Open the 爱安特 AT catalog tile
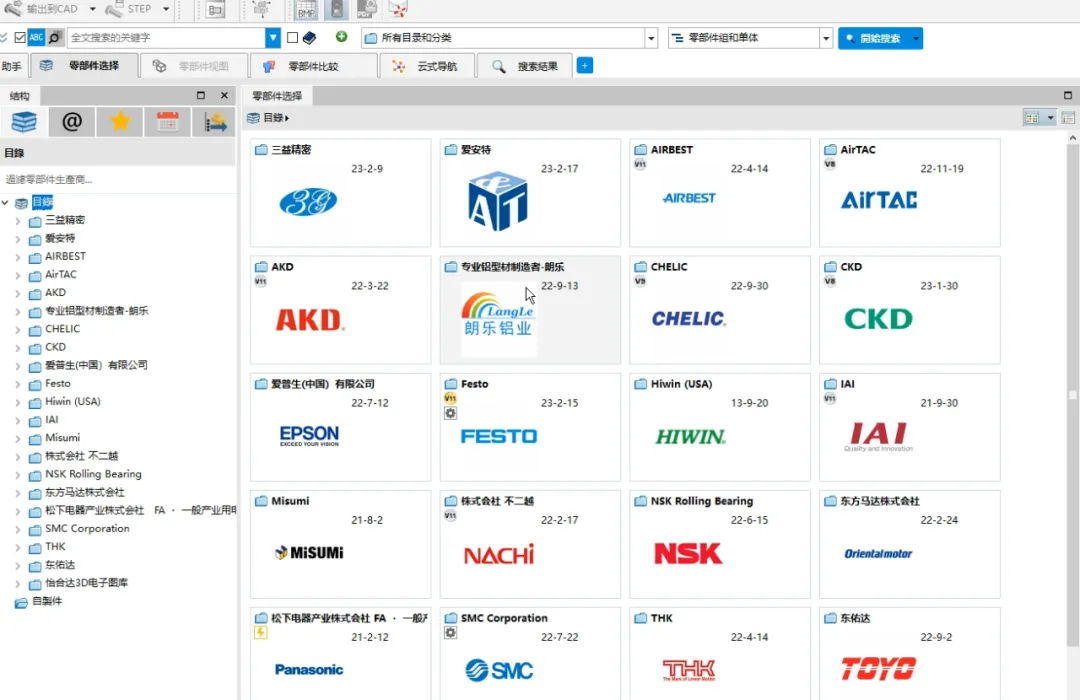1080x700 pixels. click(530, 193)
